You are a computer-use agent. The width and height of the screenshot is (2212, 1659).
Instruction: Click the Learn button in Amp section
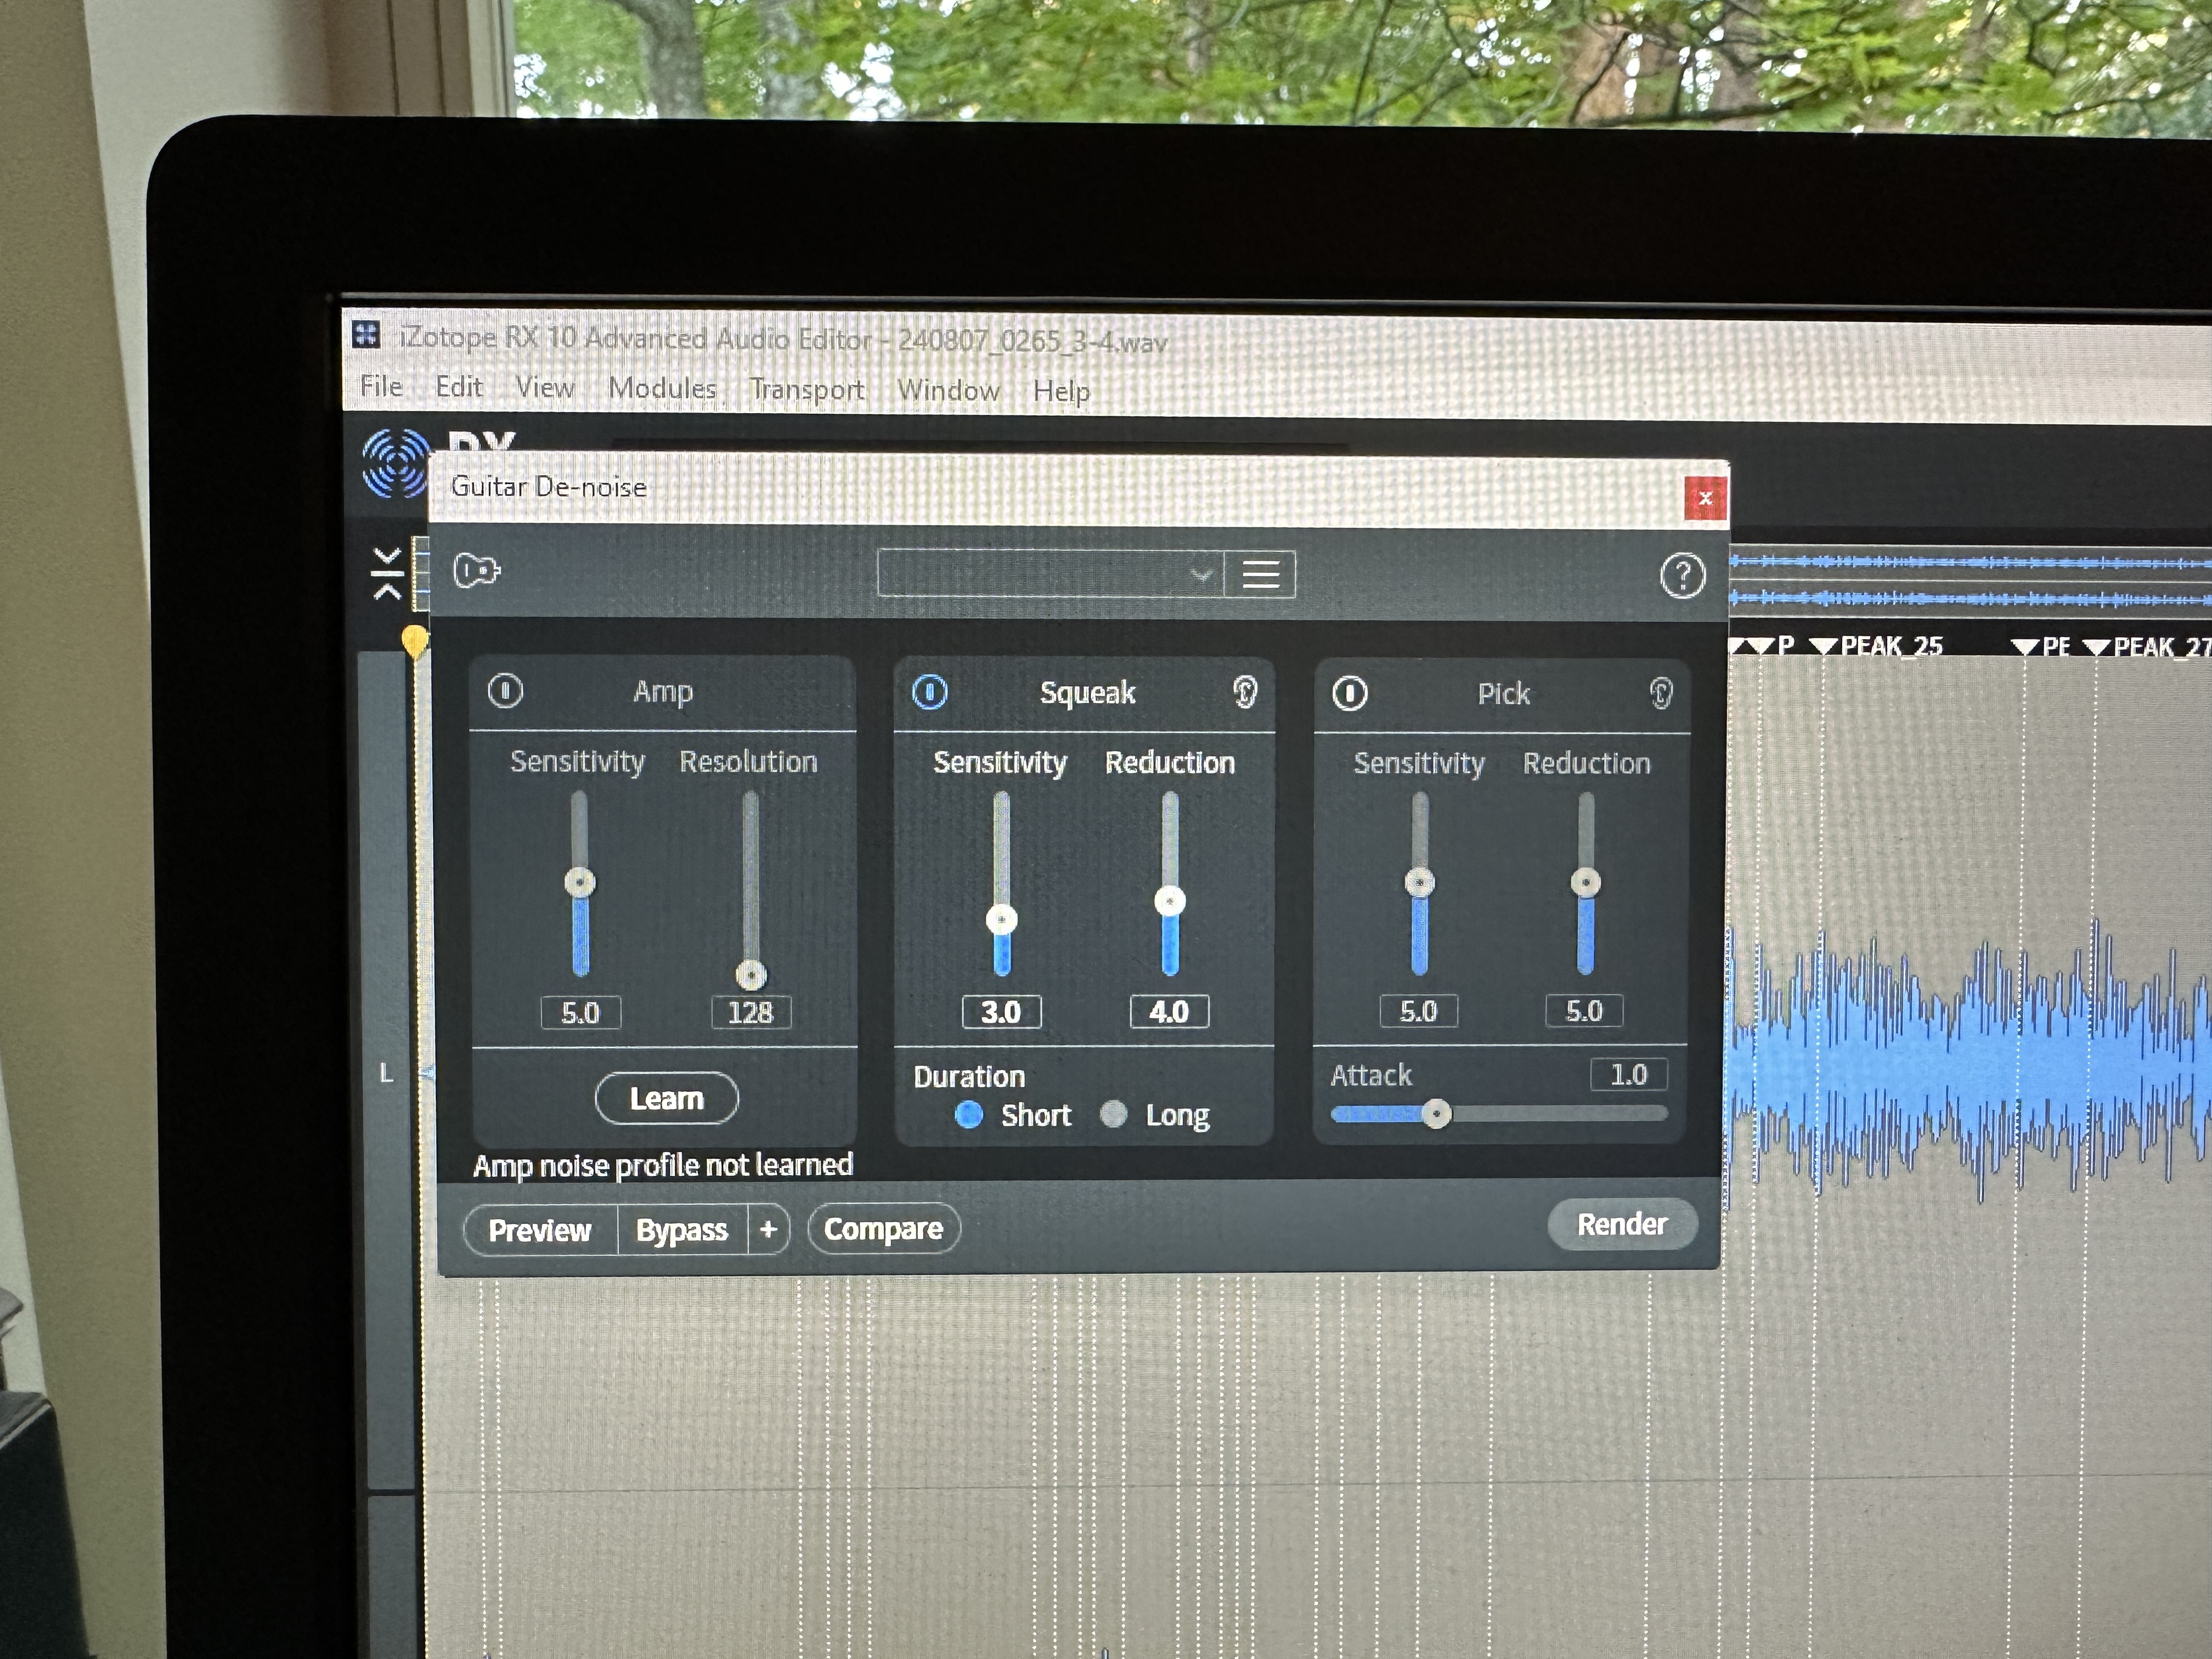coord(666,1098)
